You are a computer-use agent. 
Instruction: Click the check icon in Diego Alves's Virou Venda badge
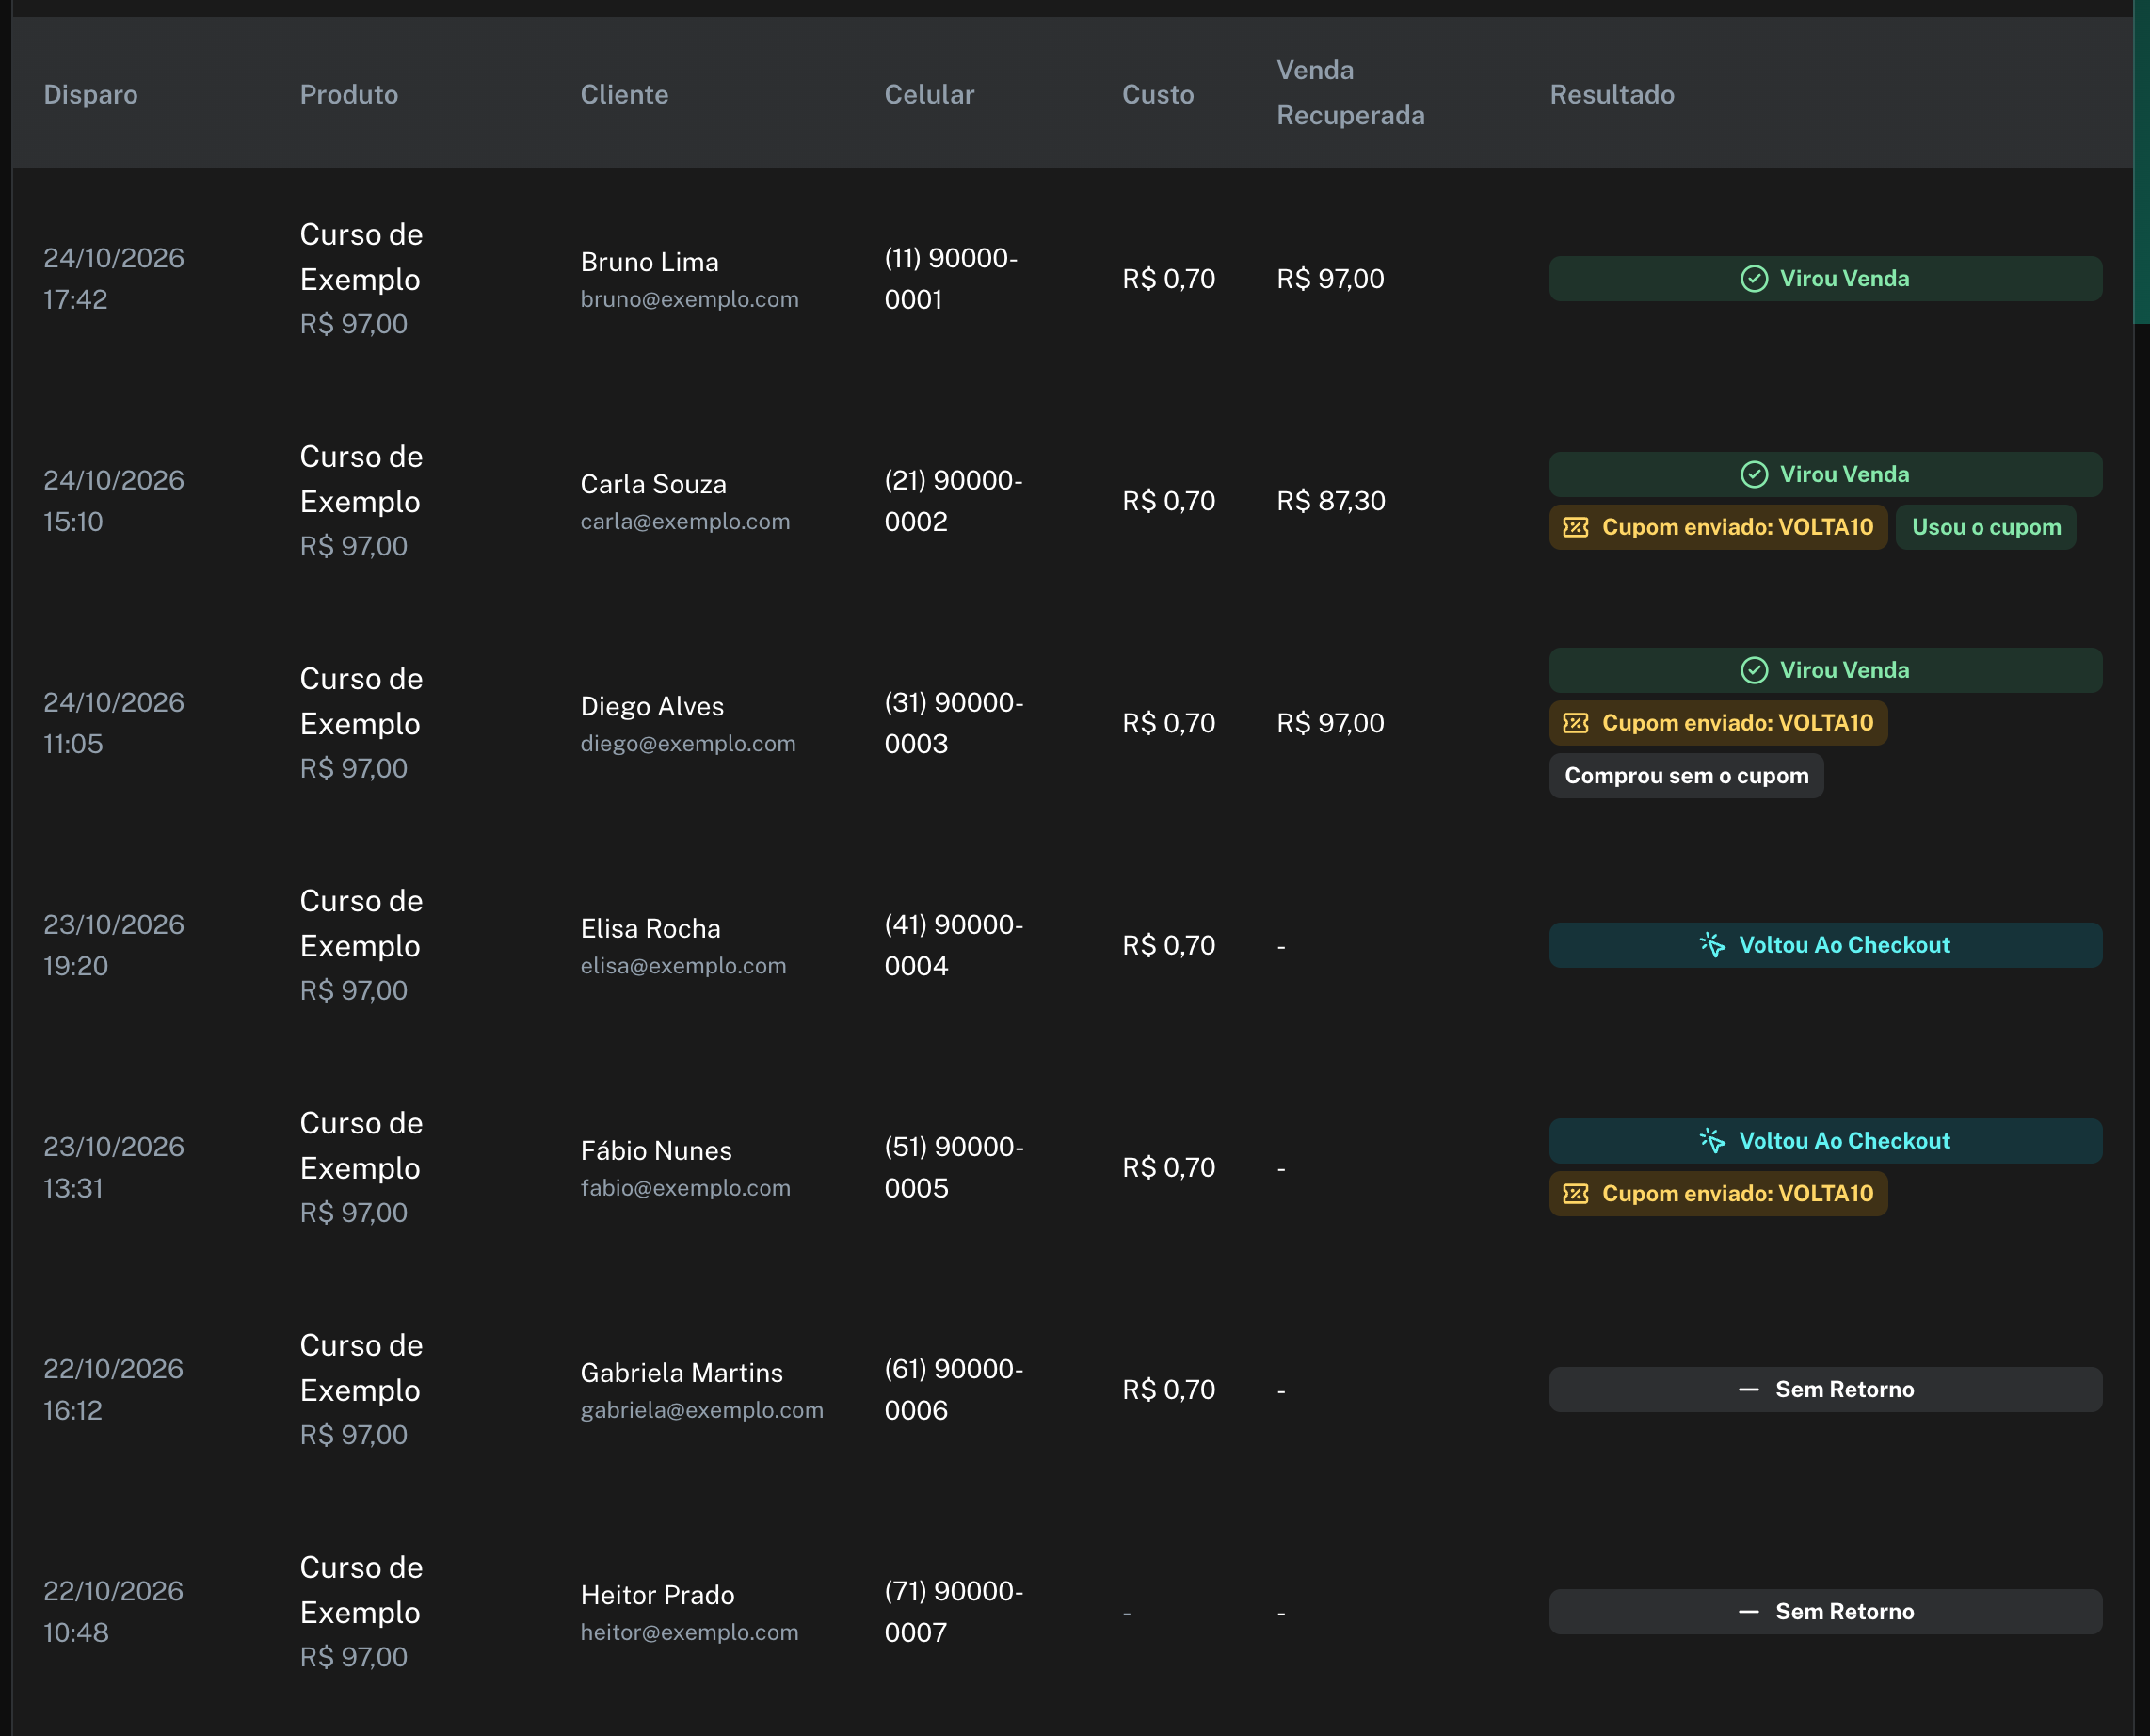click(1754, 671)
